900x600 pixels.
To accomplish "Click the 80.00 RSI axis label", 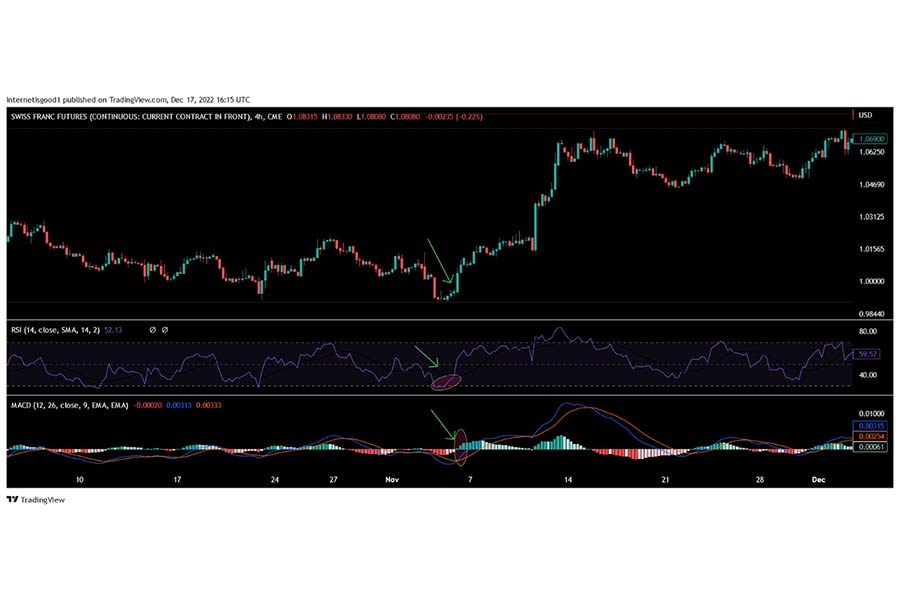I will 868,331.
